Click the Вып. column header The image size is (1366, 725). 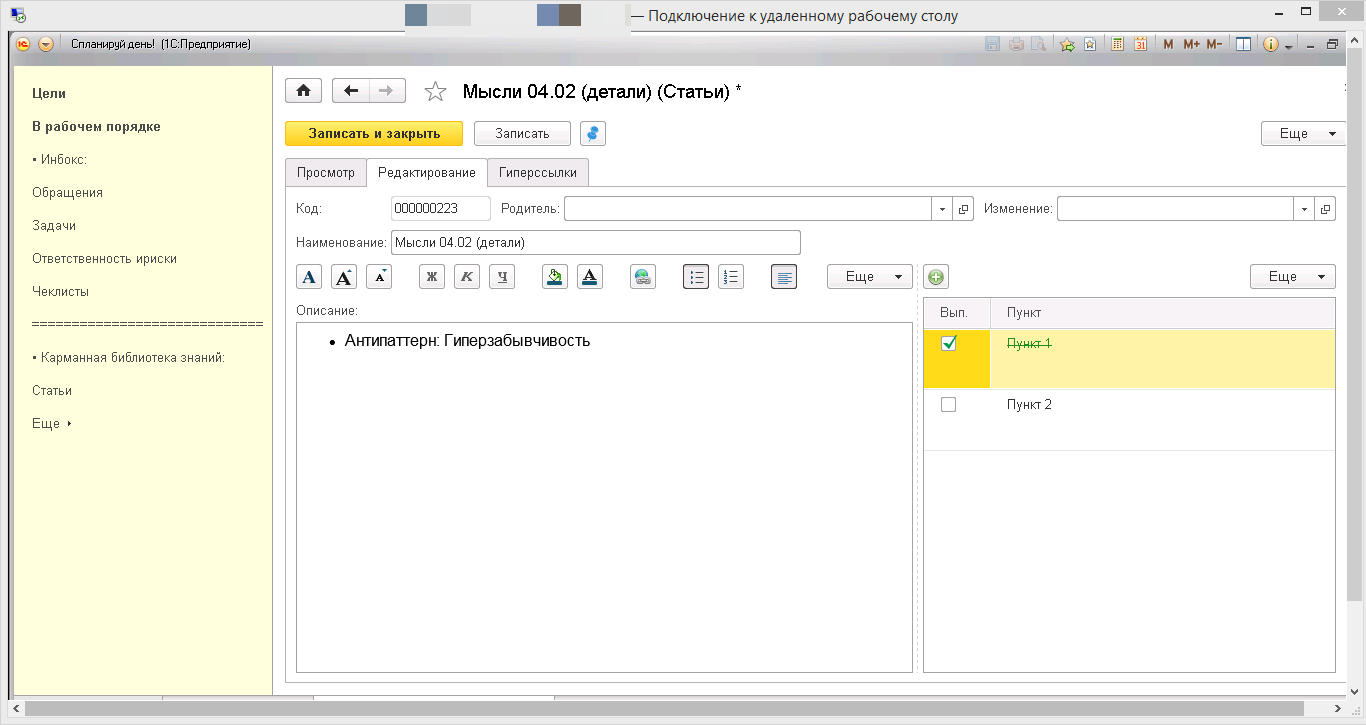pyautogui.click(x=957, y=313)
